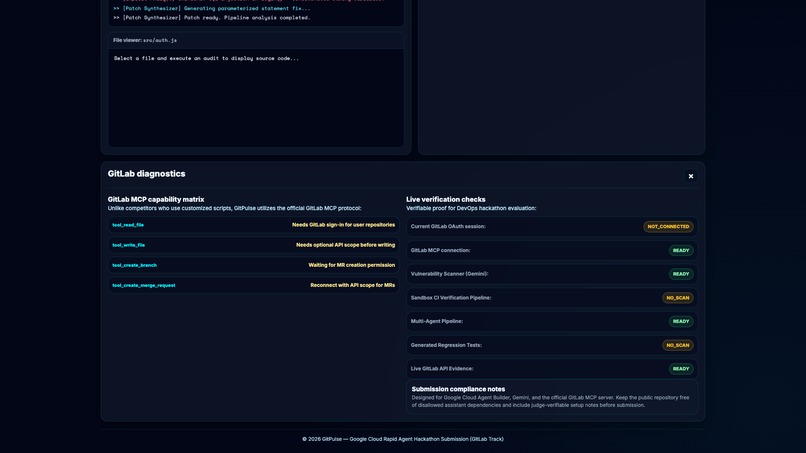The height and width of the screenshot is (453, 806).
Task: Click 'Reconnect with API scope for MRs' status
Action: coord(353,285)
